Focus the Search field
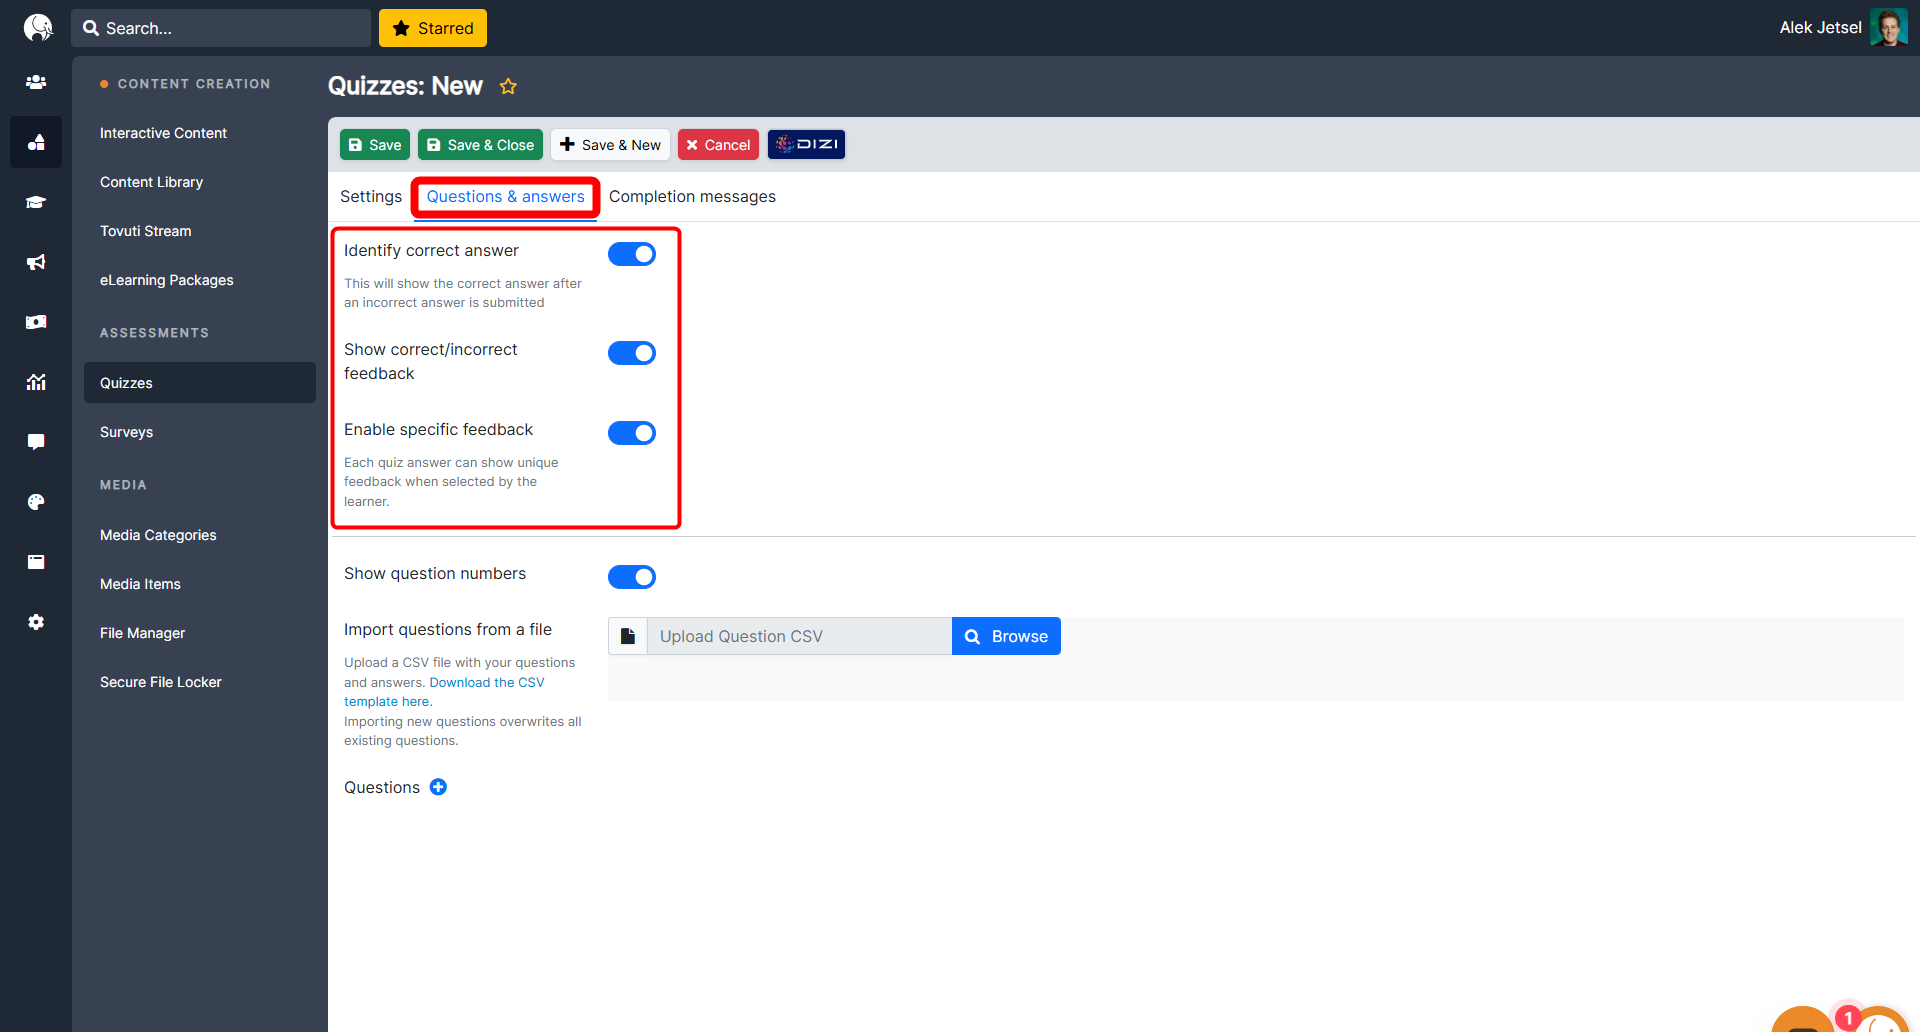Viewport: 1920px width, 1032px height. coord(221,28)
